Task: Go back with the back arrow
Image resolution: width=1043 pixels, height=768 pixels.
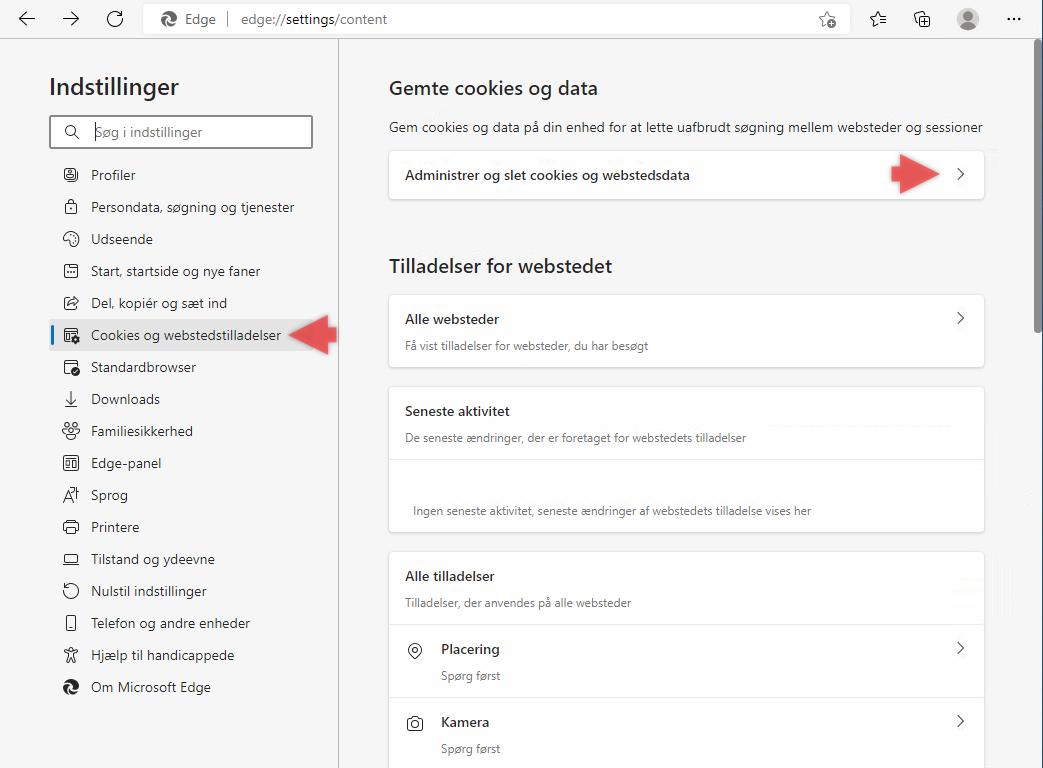Action: (x=27, y=19)
